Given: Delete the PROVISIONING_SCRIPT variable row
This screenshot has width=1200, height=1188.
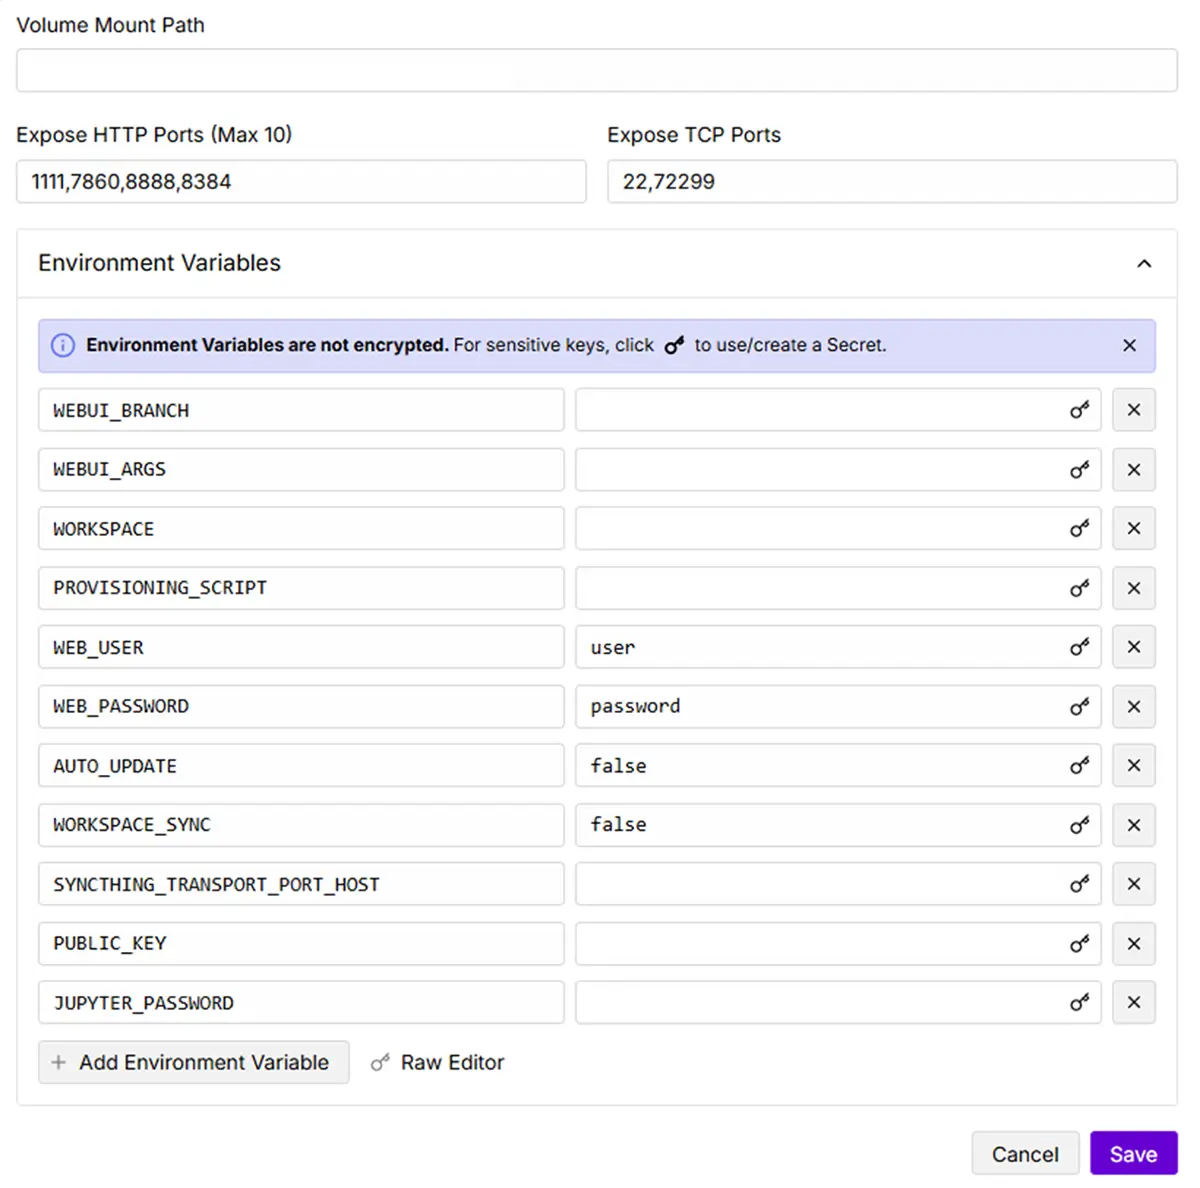Looking at the screenshot, I should click(x=1133, y=588).
